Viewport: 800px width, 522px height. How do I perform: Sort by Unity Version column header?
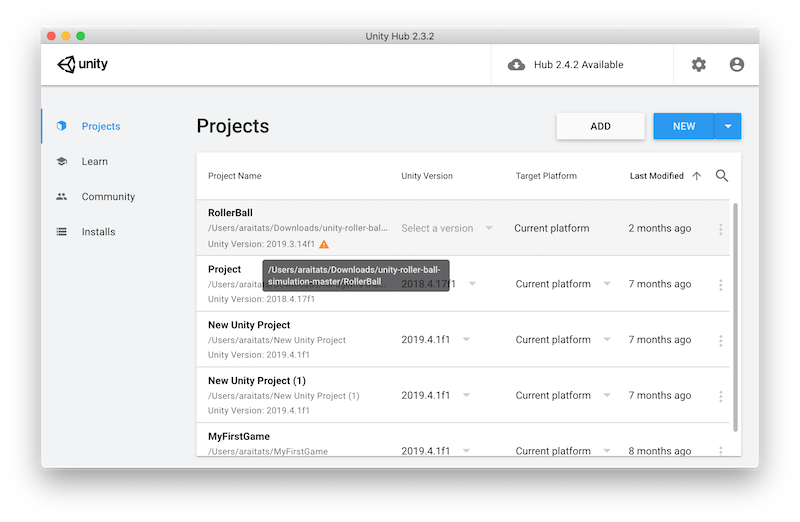(x=427, y=176)
